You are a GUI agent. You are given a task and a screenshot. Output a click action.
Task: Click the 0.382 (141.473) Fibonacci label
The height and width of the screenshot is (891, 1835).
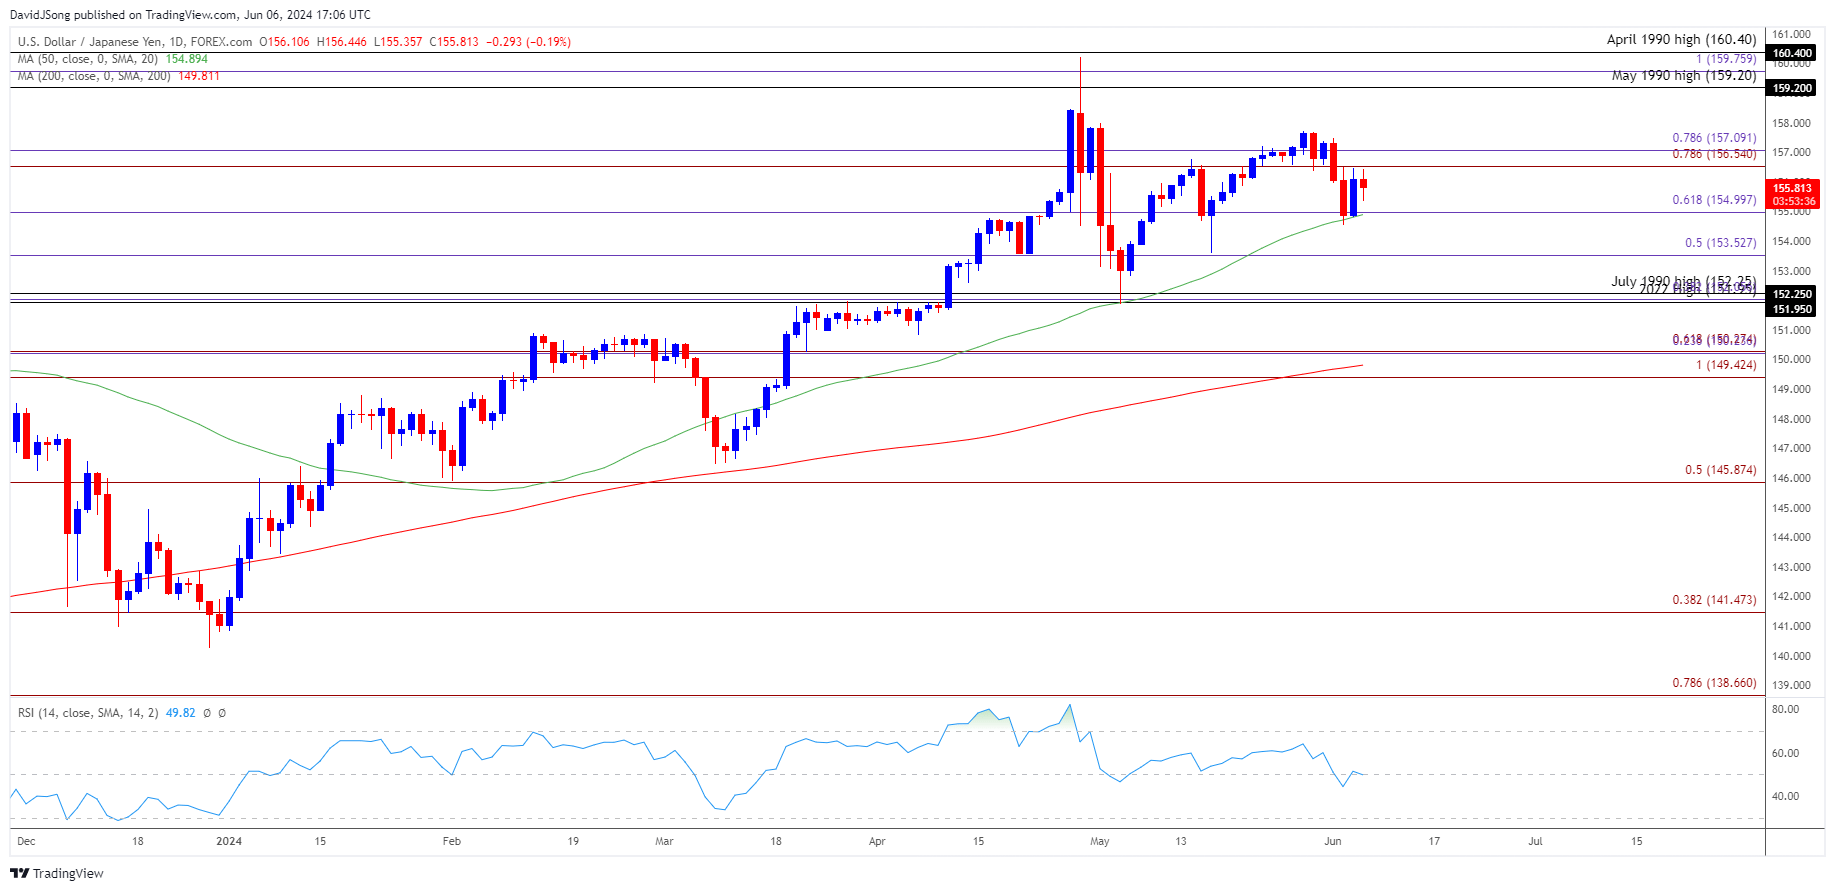[x=1714, y=600]
